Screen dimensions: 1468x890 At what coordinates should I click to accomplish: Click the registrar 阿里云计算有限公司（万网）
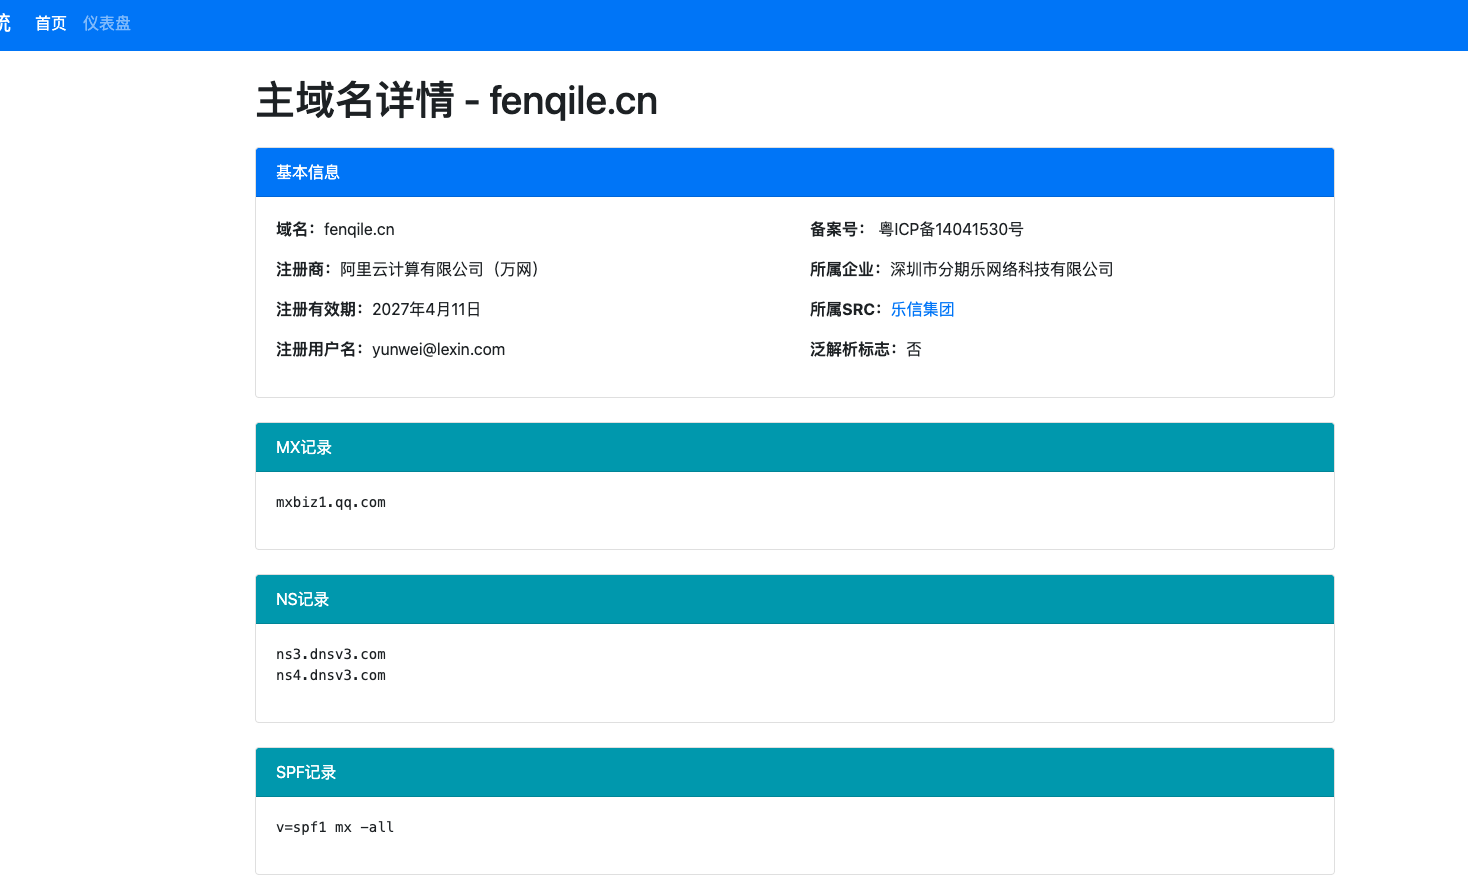(442, 269)
